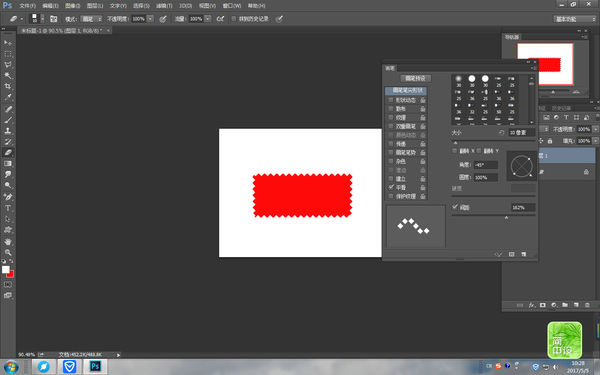
Task: Create a new layer group
Action: coord(565,305)
